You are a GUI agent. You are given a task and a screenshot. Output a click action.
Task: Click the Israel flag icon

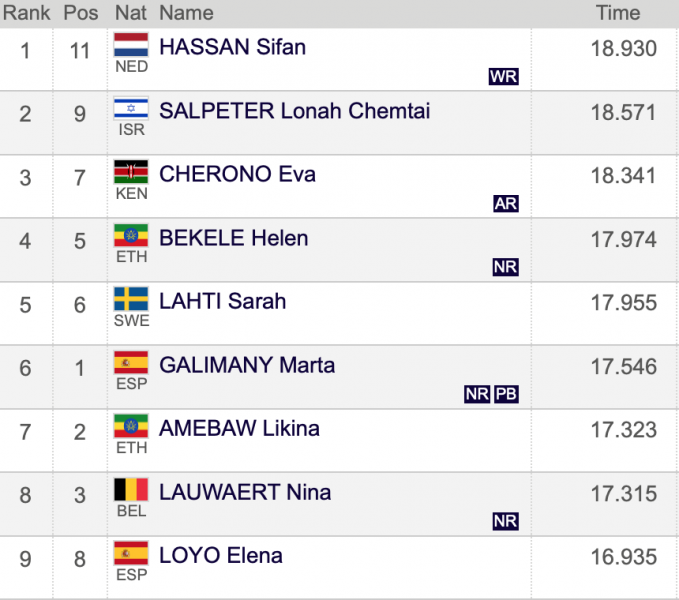(131, 108)
